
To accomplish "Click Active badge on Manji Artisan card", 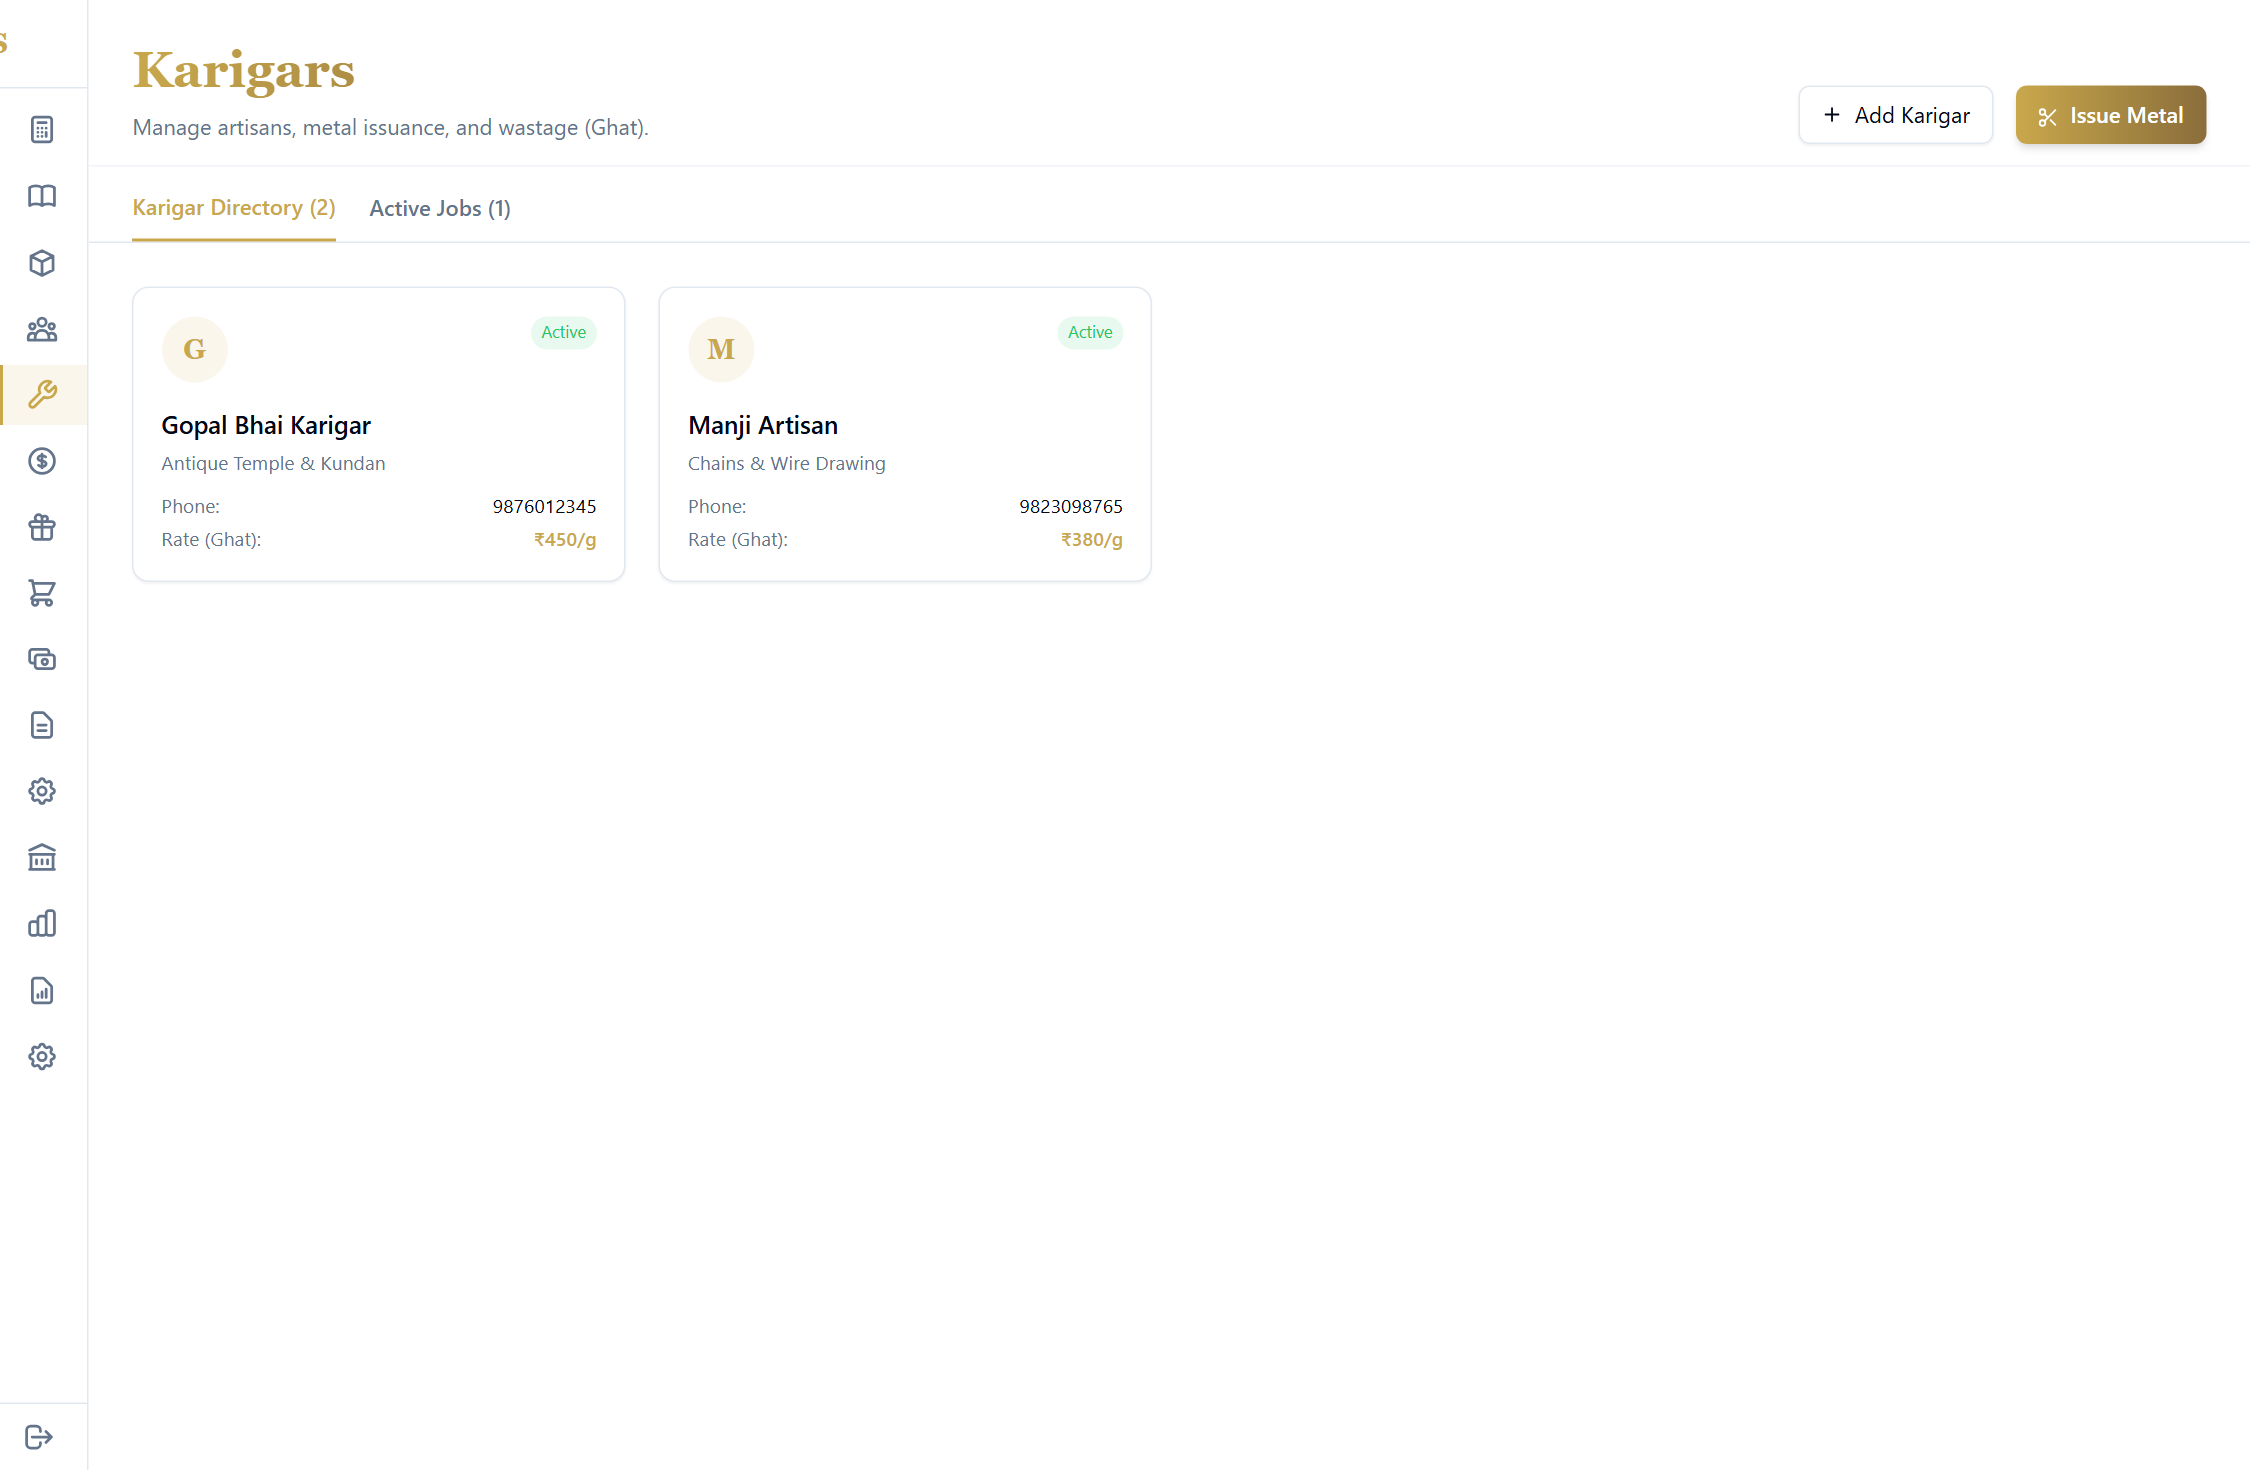I will point(1090,332).
